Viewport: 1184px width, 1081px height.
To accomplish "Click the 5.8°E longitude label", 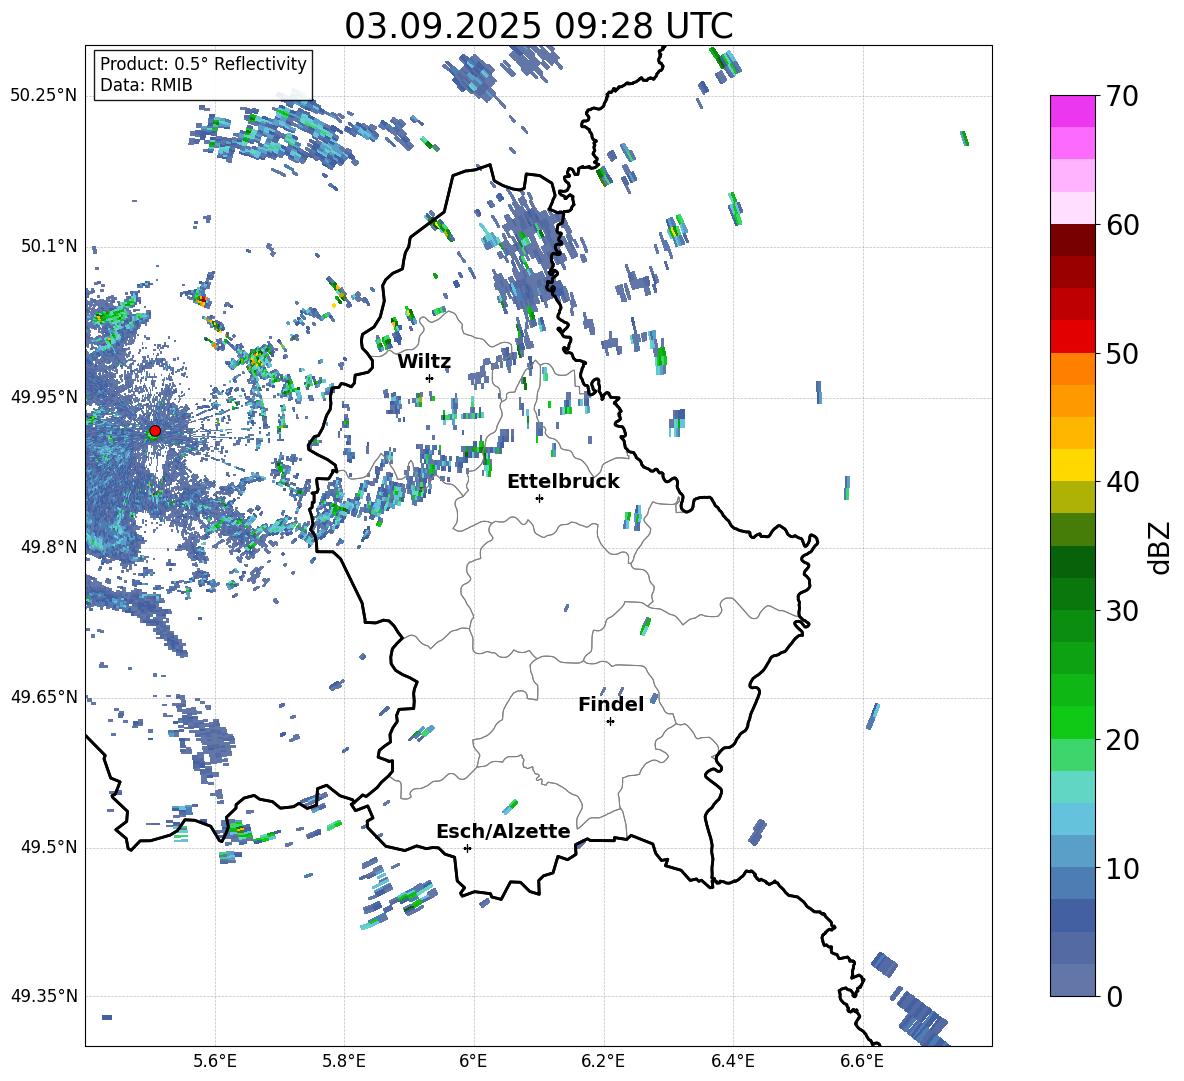I will tap(344, 1061).
